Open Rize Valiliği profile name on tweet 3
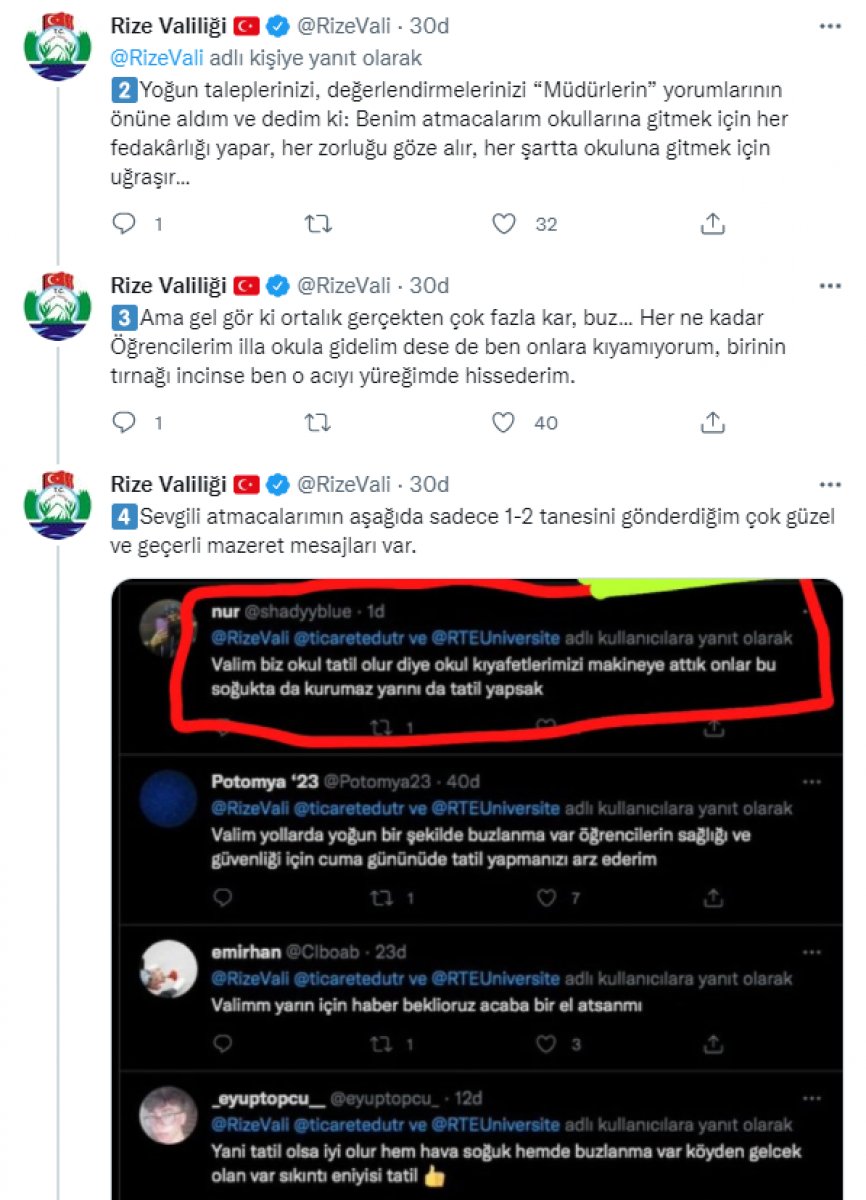The height and width of the screenshot is (1200, 866). (x=167, y=287)
